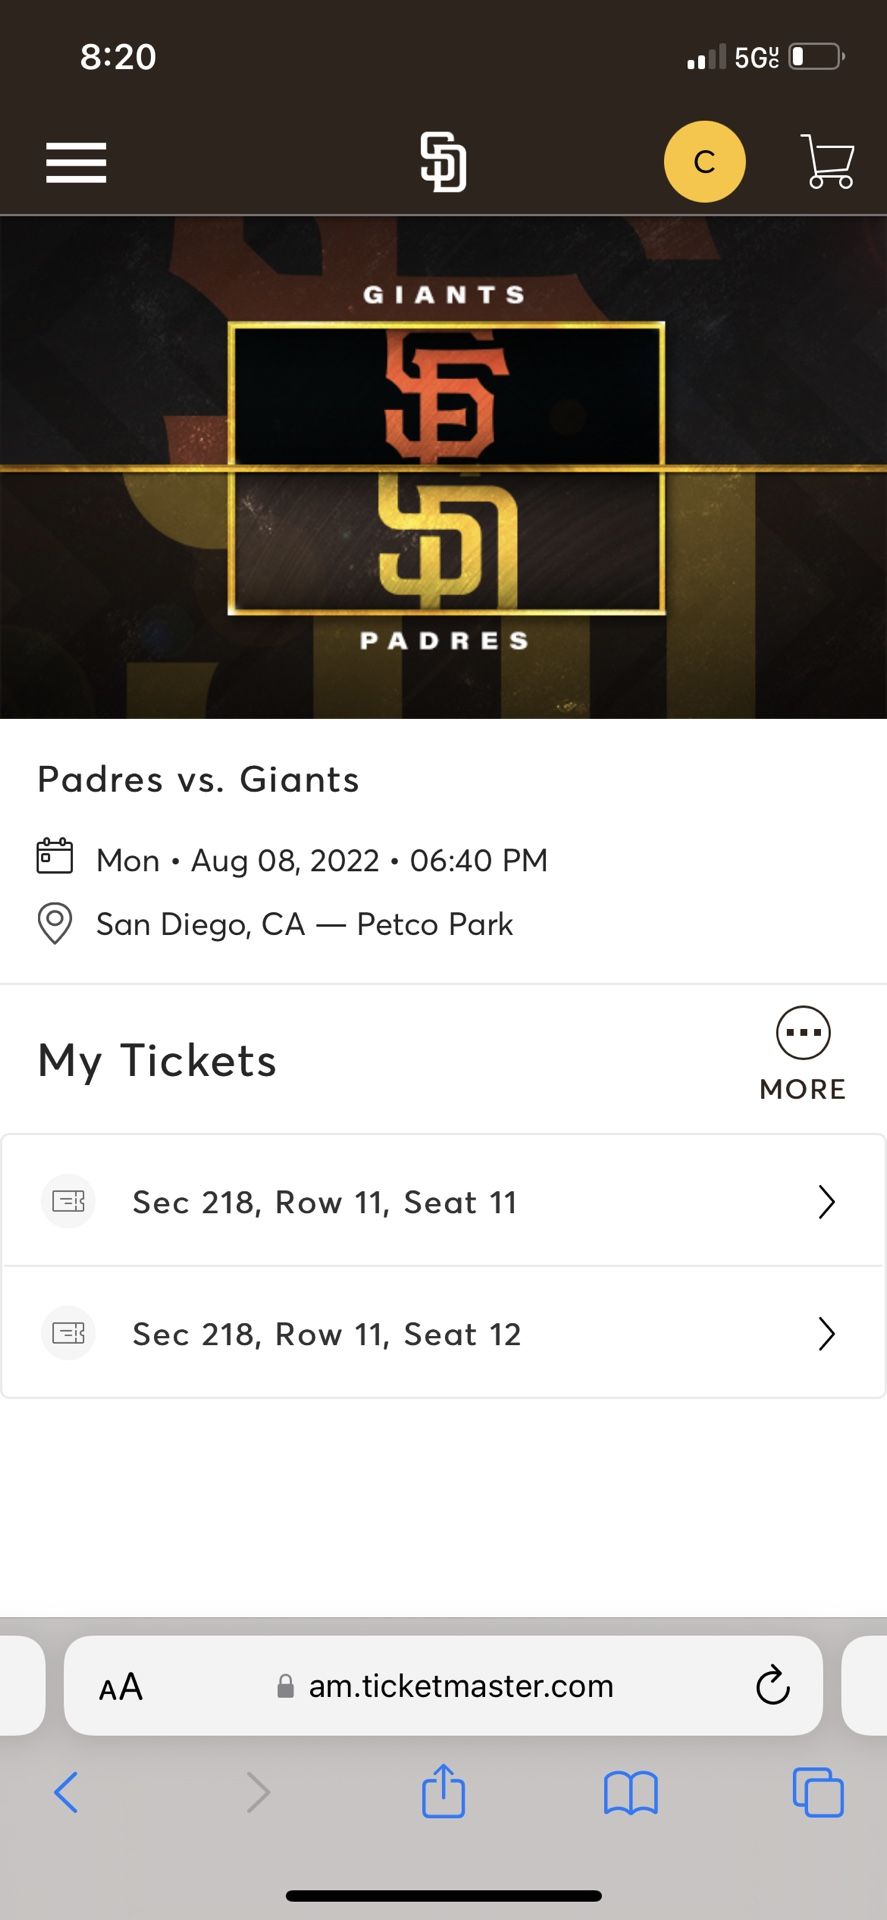Open Safari AA text size menu
Screen dimensions: 887x1920
(x=121, y=1687)
